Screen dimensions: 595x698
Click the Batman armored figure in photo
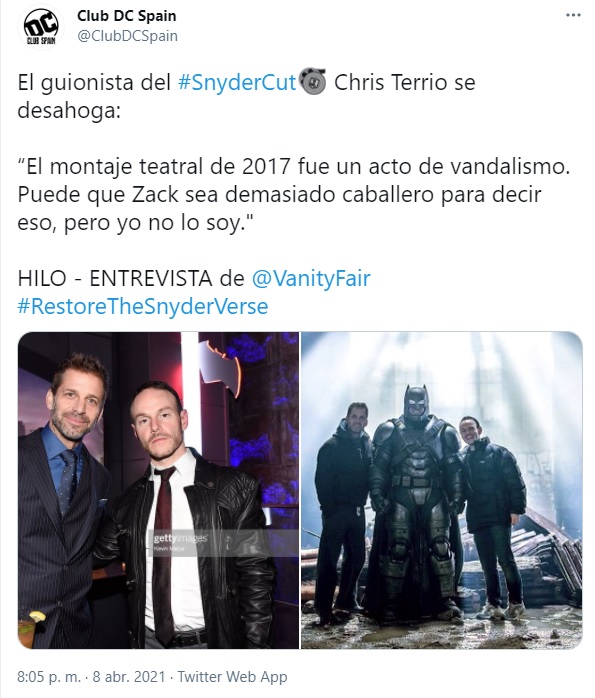[x=416, y=499]
